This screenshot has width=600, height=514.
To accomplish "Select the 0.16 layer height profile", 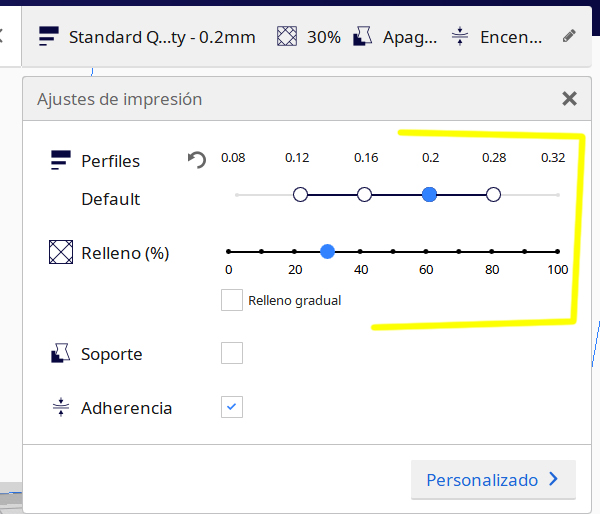I will (365, 194).
